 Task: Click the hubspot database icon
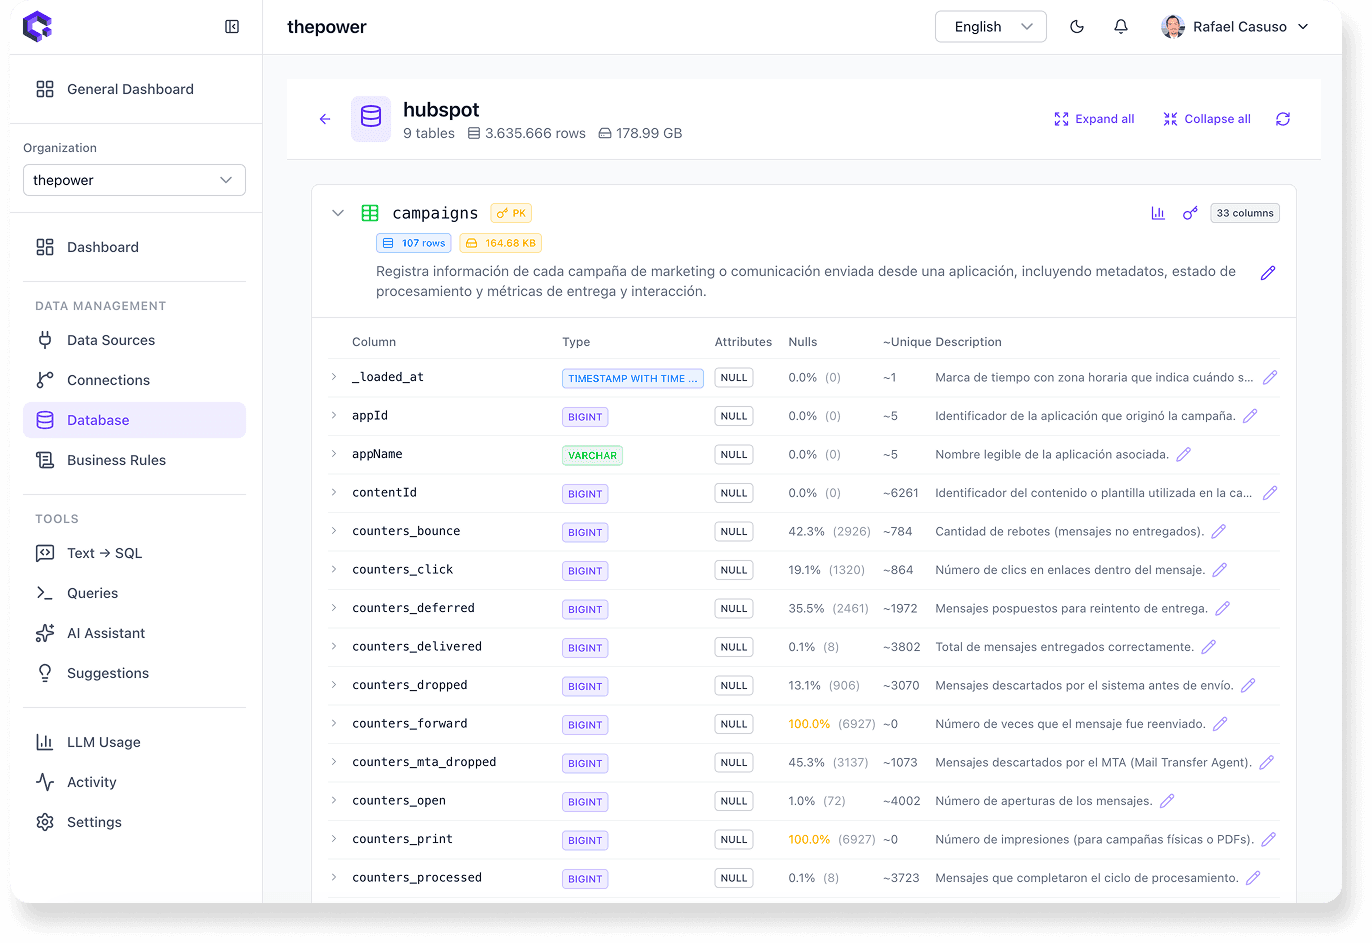click(x=371, y=119)
